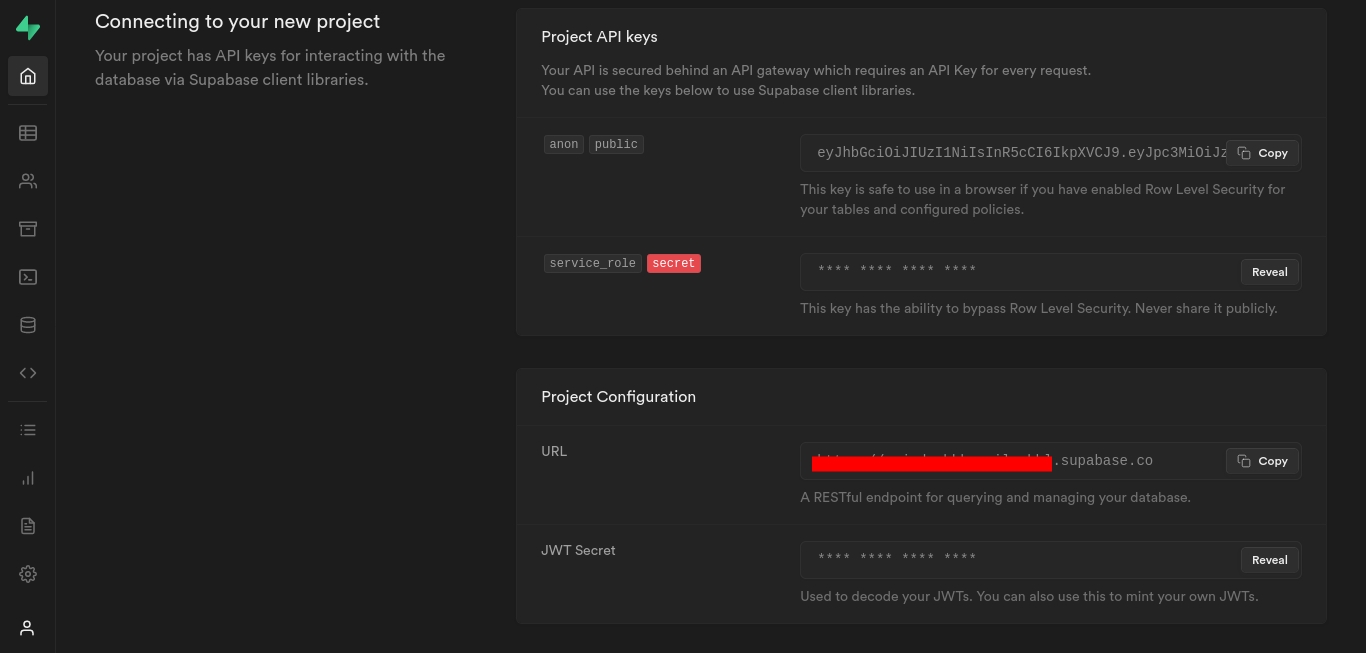Open the Reports bar chart icon
Viewport: 1366px width, 653px height.
click(x=28, y=478)
